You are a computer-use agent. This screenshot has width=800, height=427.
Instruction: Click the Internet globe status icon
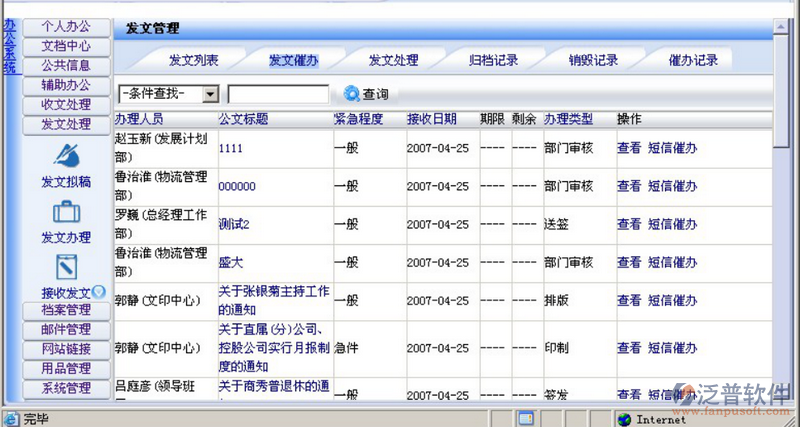coord(624,418)
